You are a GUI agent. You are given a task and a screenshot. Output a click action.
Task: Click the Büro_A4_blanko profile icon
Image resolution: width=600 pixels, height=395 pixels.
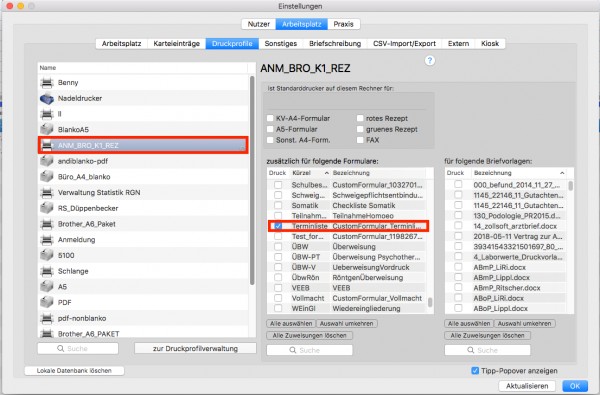tap(47, 176)
